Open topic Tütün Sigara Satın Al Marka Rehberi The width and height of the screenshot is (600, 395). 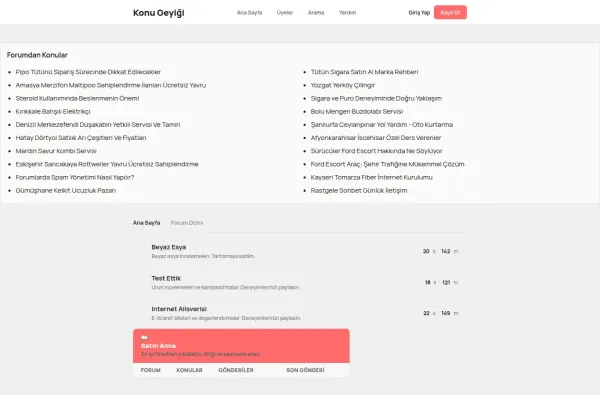coord(364,72)
